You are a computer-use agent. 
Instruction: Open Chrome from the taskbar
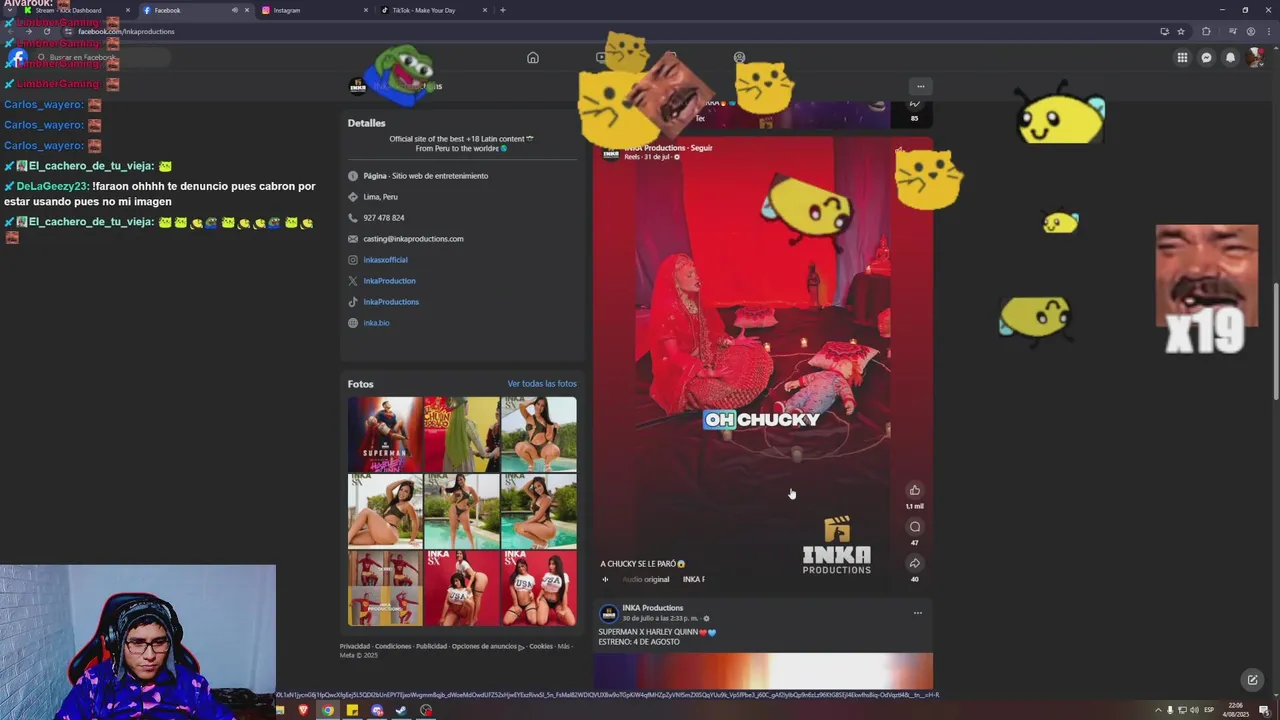pyautogui.click(x=327, y=710)
